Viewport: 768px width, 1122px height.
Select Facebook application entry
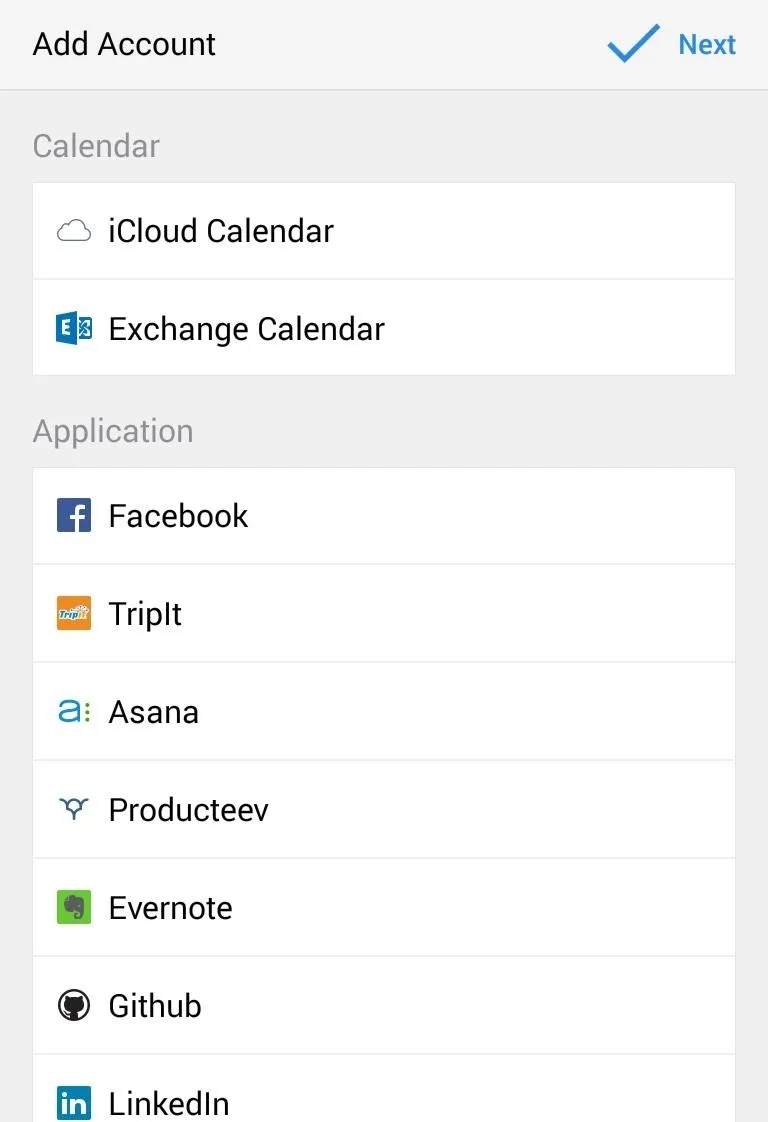click(384, 516)
